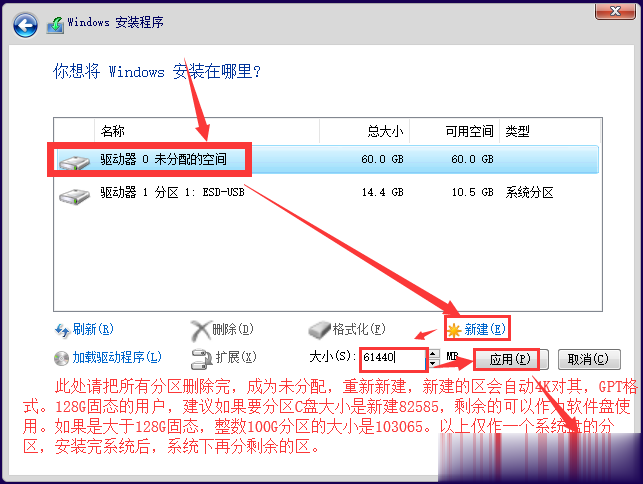This screenshot has height=484, width=643.
Task: Apply the partition size with 应用(P)
Action: [511, 359]
